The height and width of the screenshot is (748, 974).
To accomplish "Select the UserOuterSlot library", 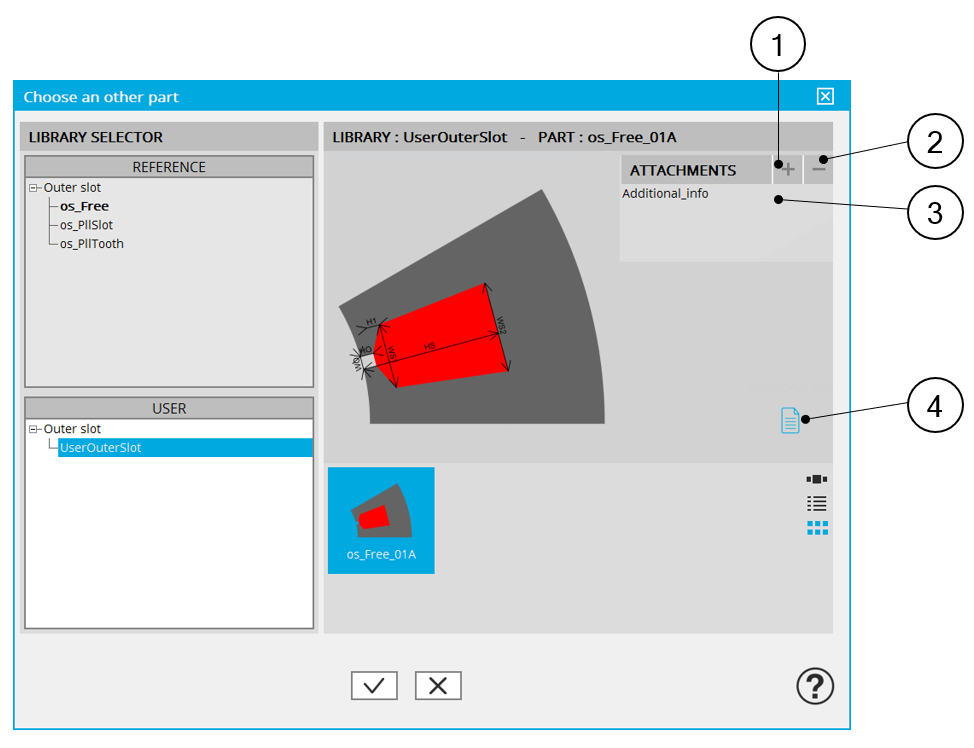I will 100,448.
